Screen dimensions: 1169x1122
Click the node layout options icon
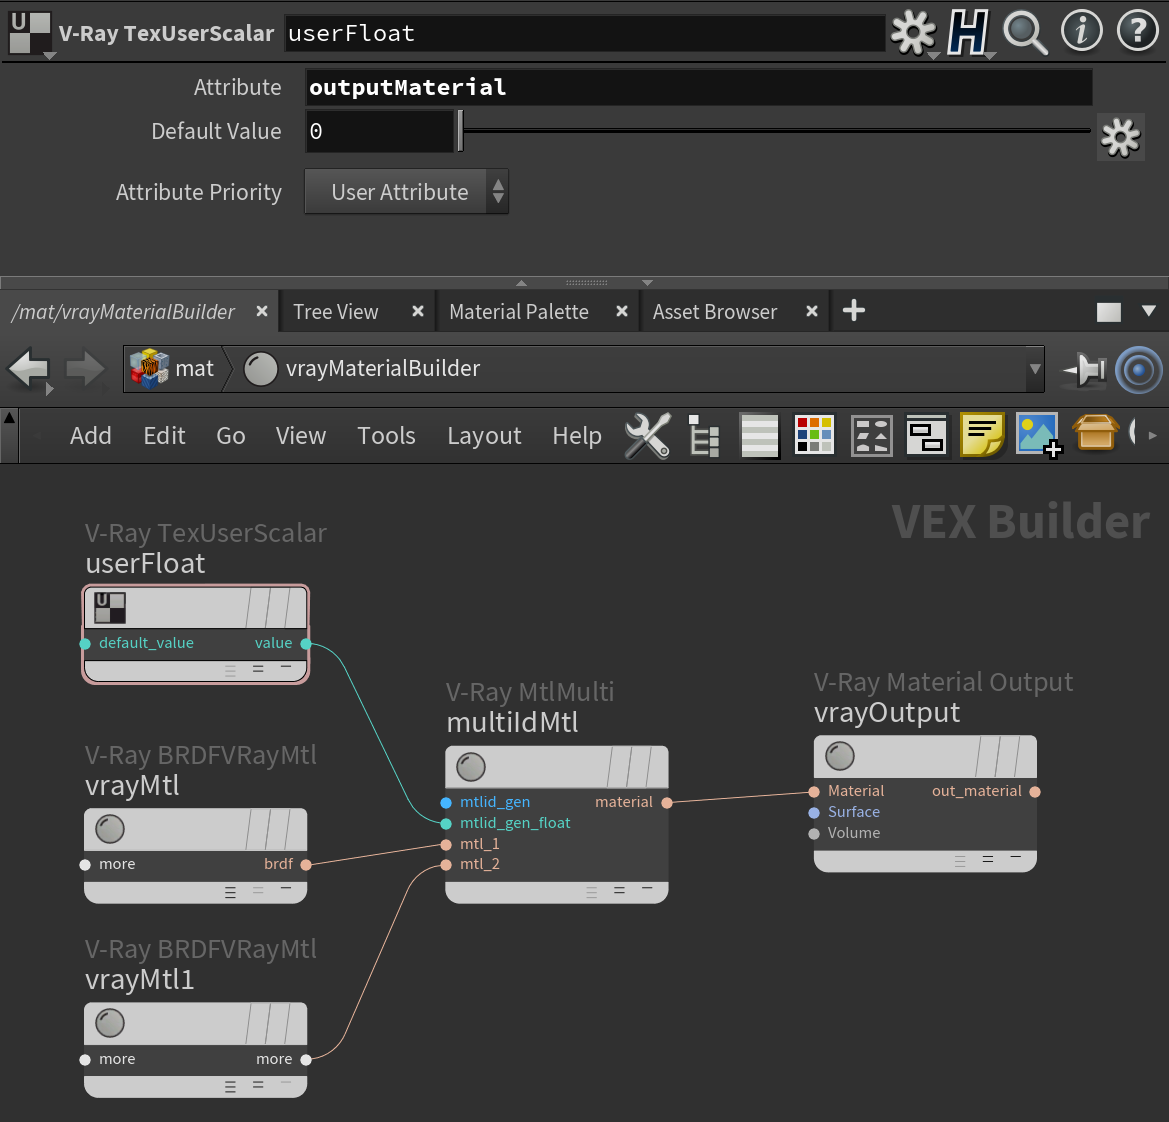pyautogui.click(x=872, y=435)
